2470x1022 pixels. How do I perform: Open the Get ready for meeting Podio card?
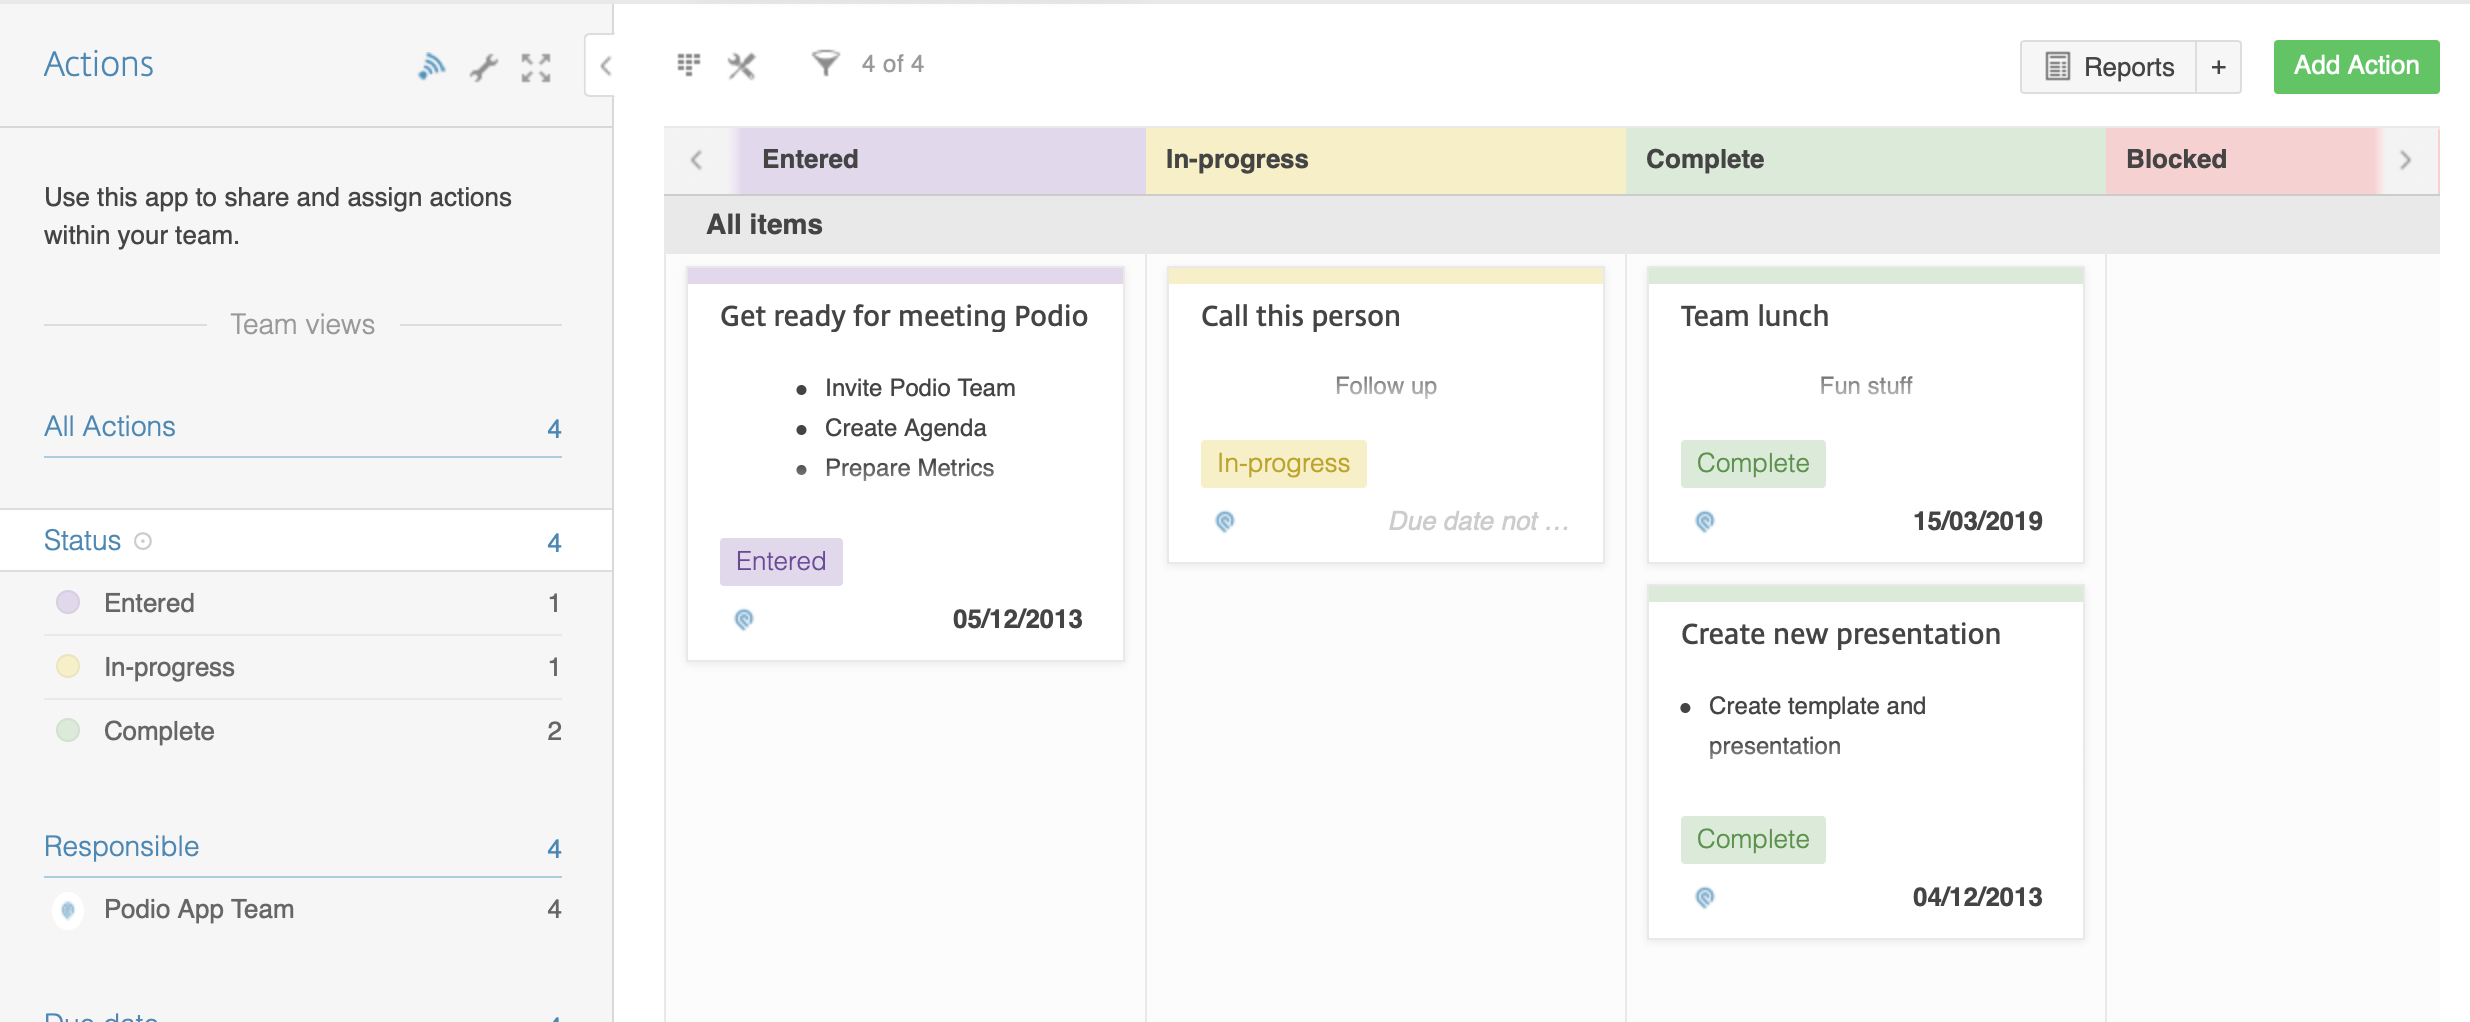(903, 317)
